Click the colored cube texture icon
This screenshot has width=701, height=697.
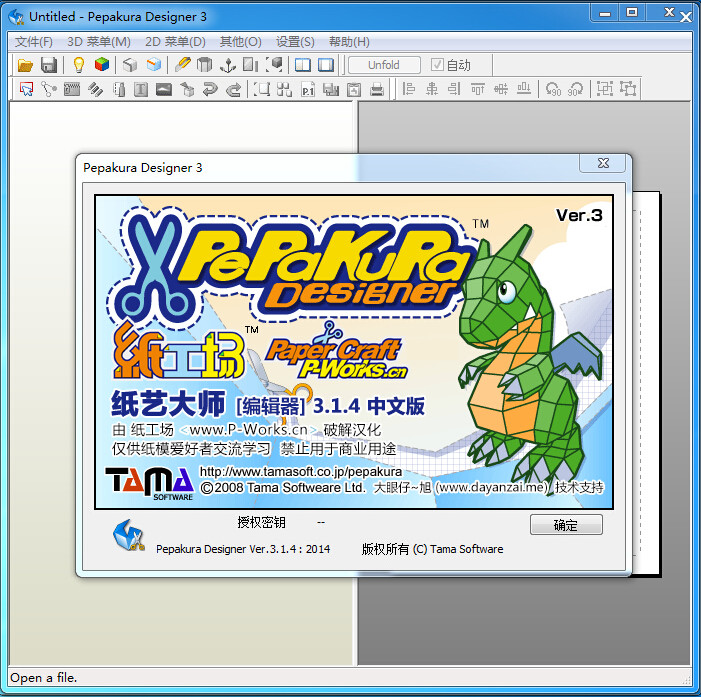pyautogui.click(x=102, y=65)
